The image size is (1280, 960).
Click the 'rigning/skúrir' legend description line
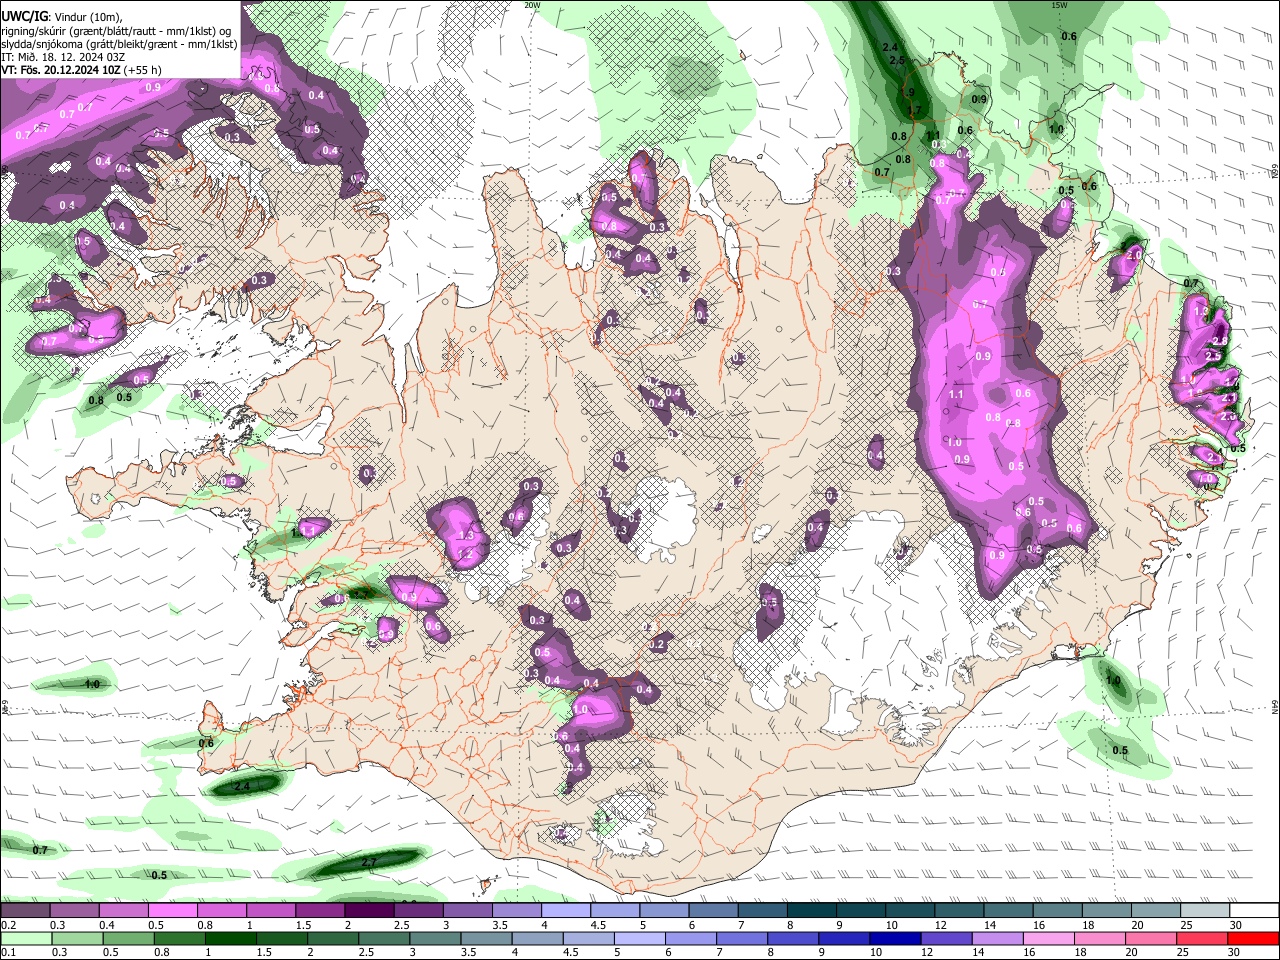point(118,31)
